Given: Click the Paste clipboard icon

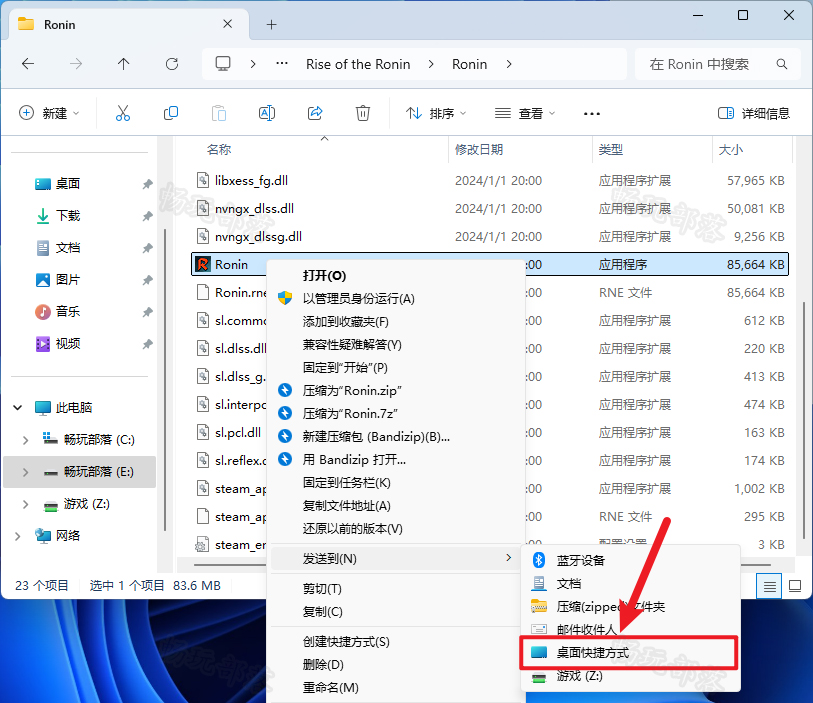Looking at the screenshot, I should click(x=219, y=113).
